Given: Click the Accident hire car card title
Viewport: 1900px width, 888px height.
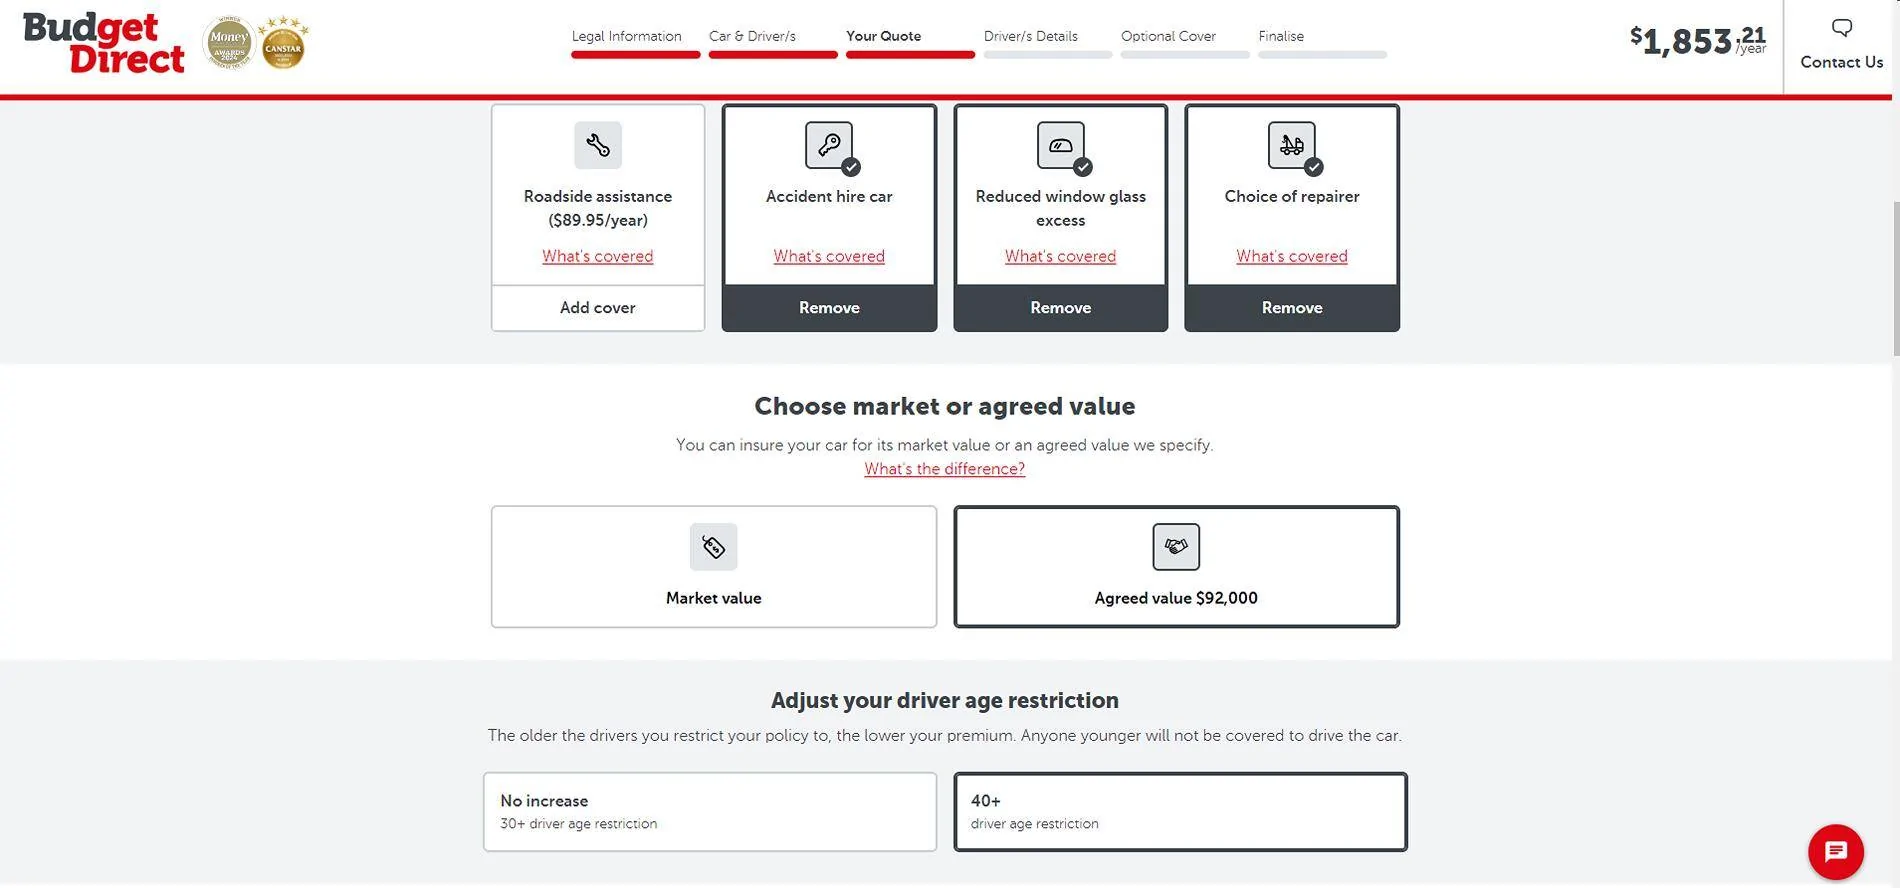Looking at the screenshot, I should (829, 196).
